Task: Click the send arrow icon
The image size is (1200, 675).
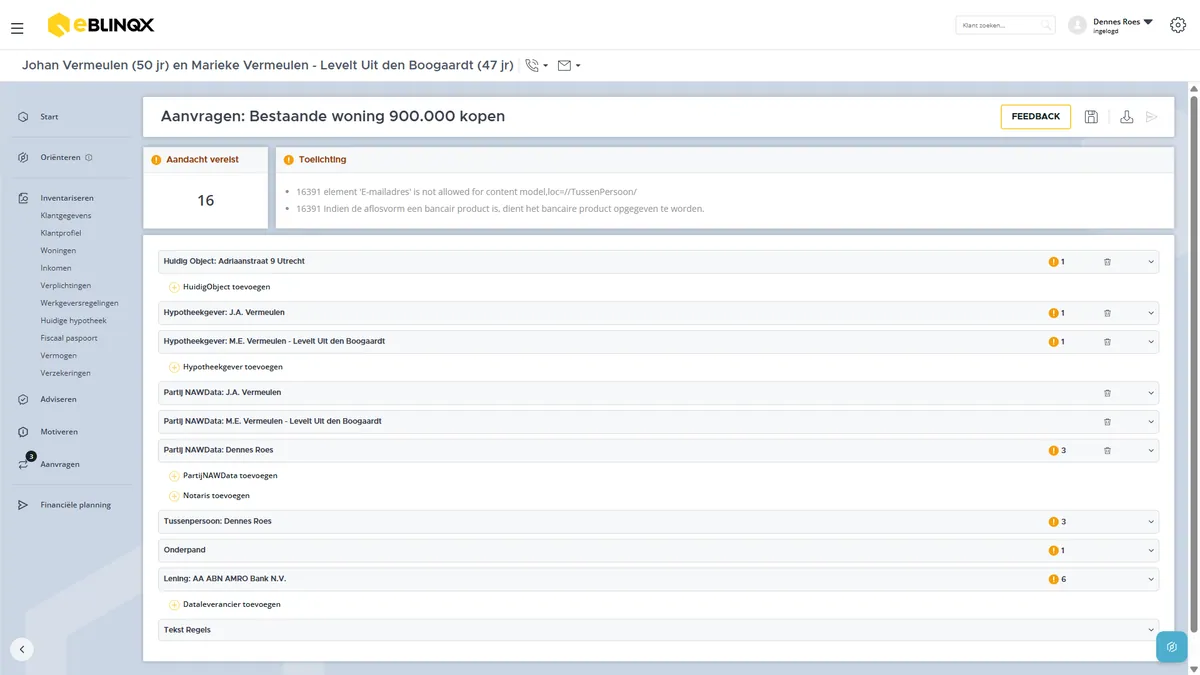Action: point(1152,117)
